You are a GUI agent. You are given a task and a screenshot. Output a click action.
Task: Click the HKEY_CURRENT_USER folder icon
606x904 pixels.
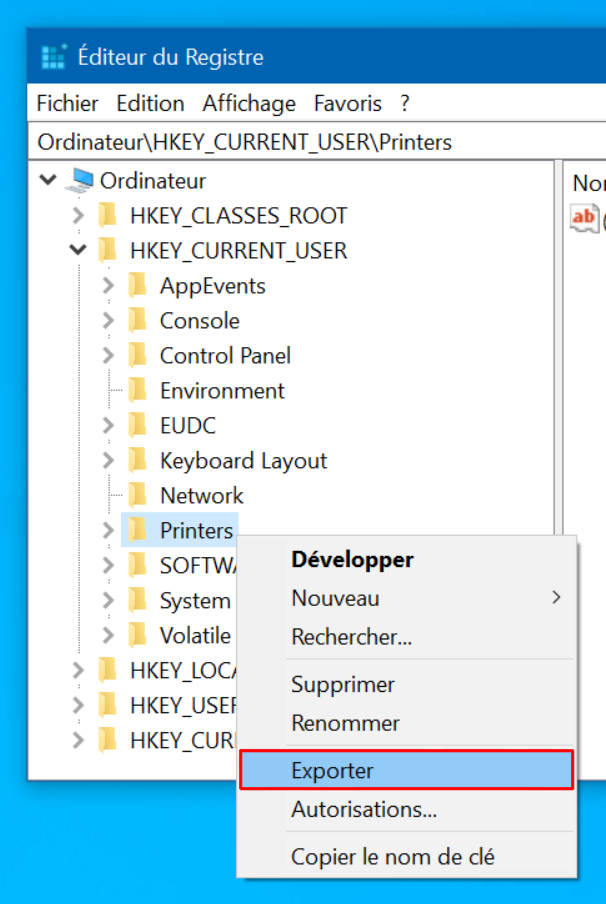click(x=108, y=251)
